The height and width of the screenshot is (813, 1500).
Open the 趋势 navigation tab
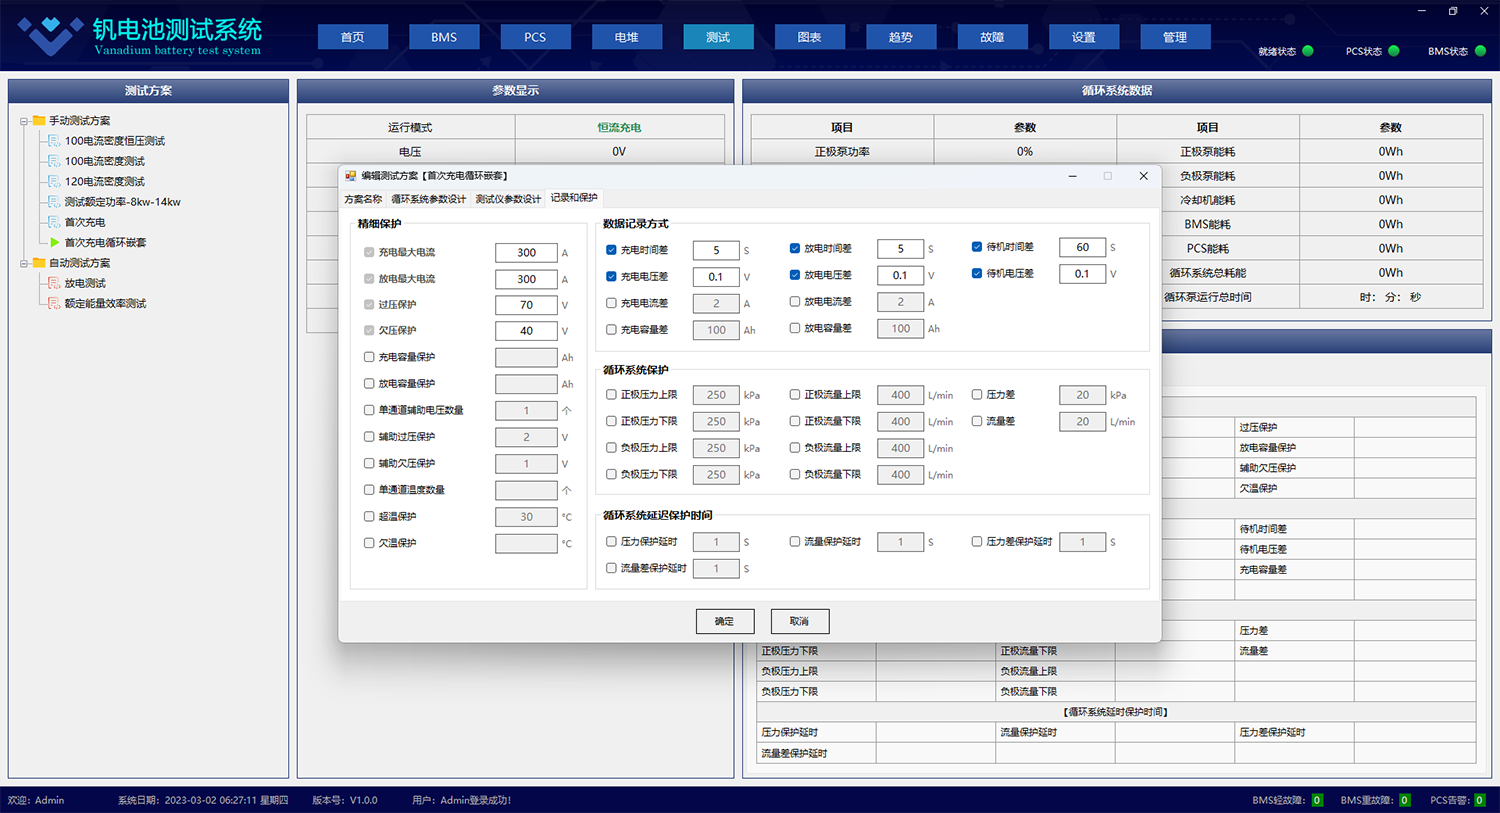point(901,37)
